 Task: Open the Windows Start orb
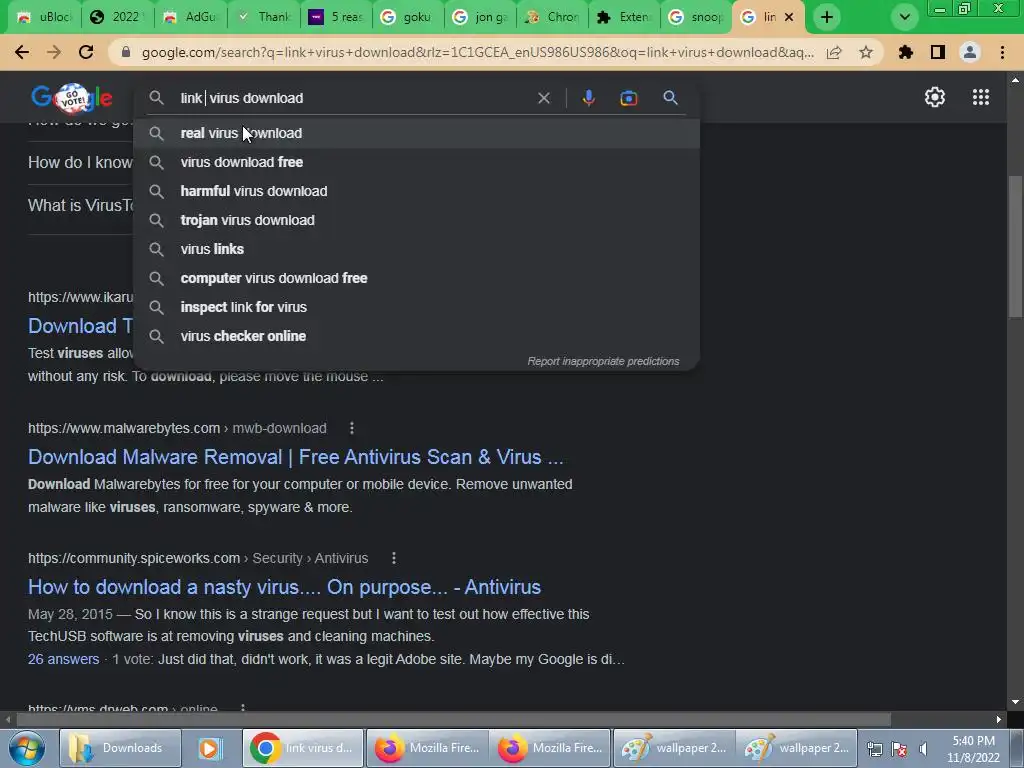coord(26,748)
